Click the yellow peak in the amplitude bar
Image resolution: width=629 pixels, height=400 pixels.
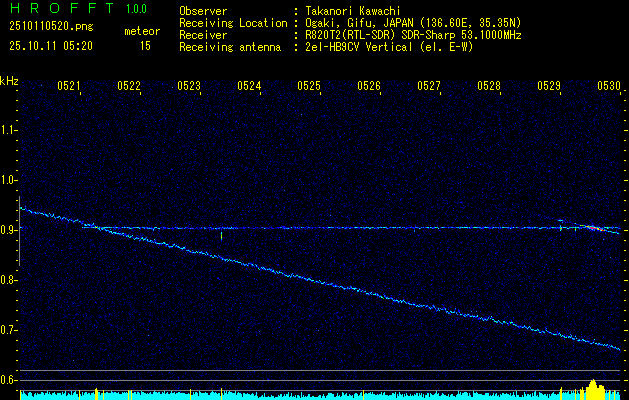[x=594, y=386]
